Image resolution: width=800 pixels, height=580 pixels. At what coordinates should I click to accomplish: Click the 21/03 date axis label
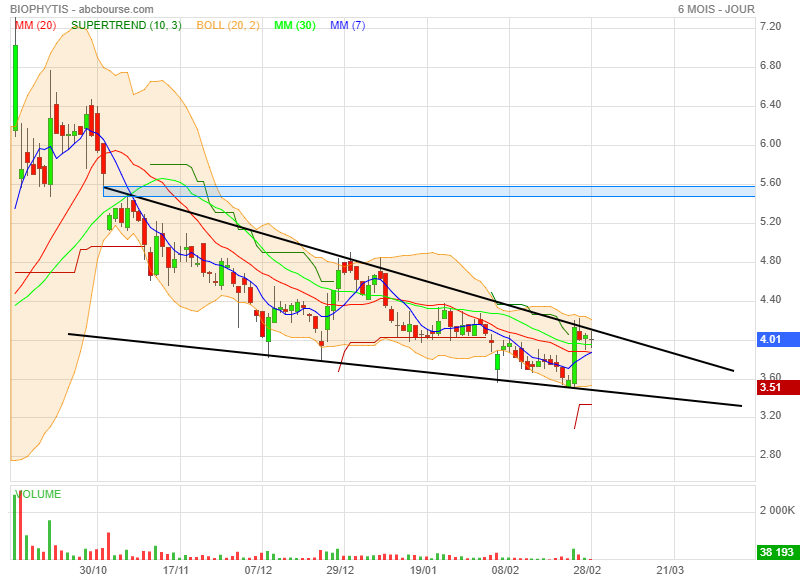pos(670,570)
